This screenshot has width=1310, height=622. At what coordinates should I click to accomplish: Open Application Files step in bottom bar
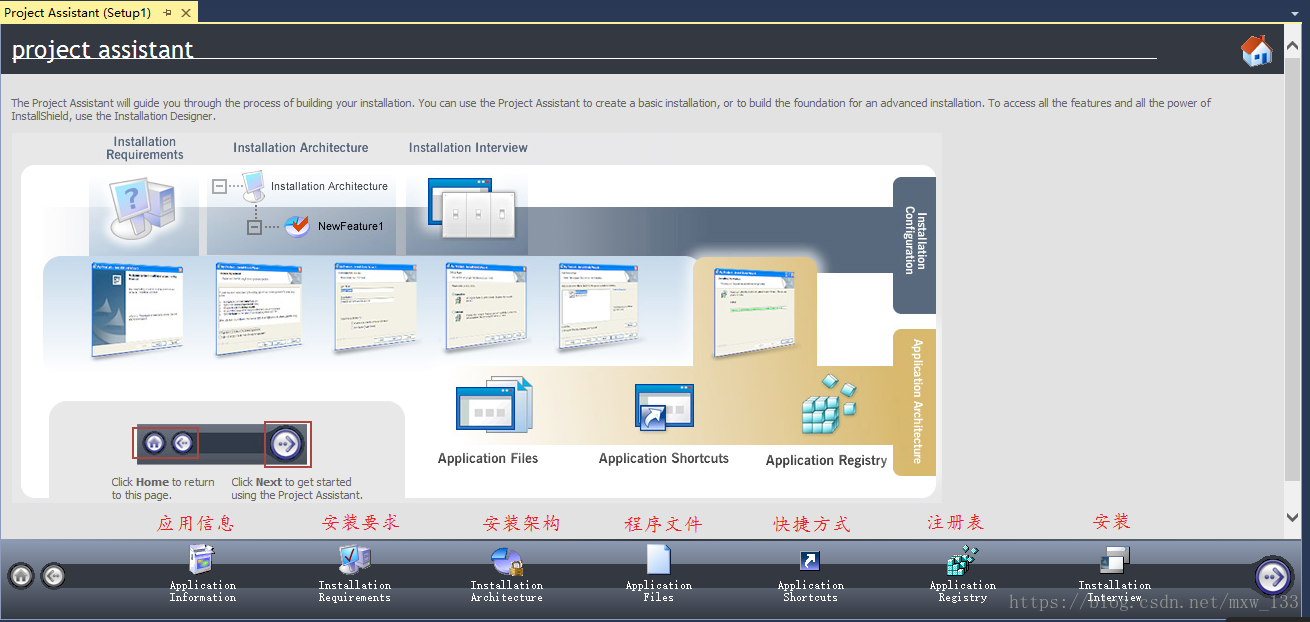coord(658,574)
